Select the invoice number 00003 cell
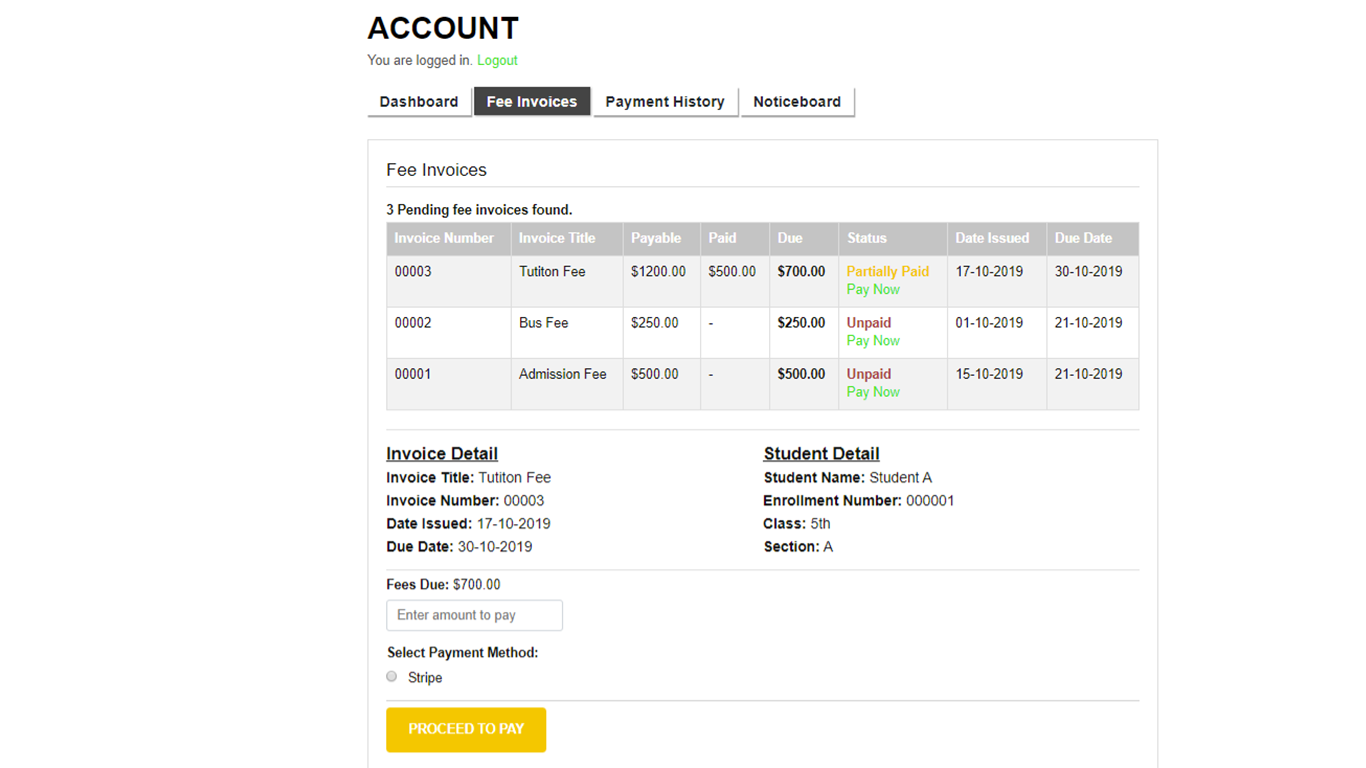 pos(413,272)
